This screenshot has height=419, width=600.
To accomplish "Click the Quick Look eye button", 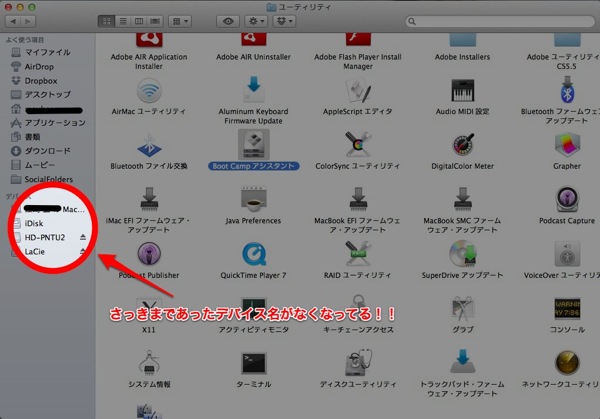I will point(228,21).
